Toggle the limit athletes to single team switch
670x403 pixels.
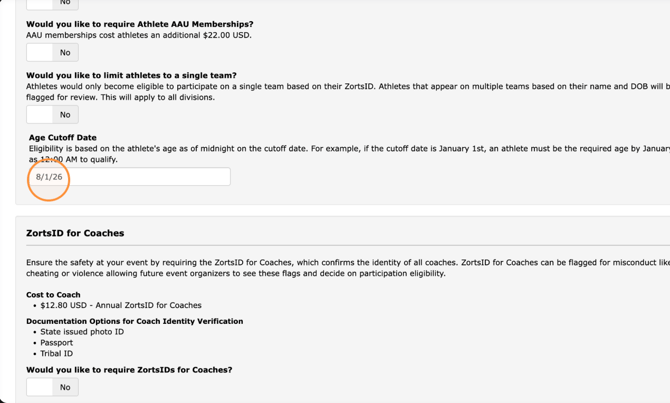point(52,115)
